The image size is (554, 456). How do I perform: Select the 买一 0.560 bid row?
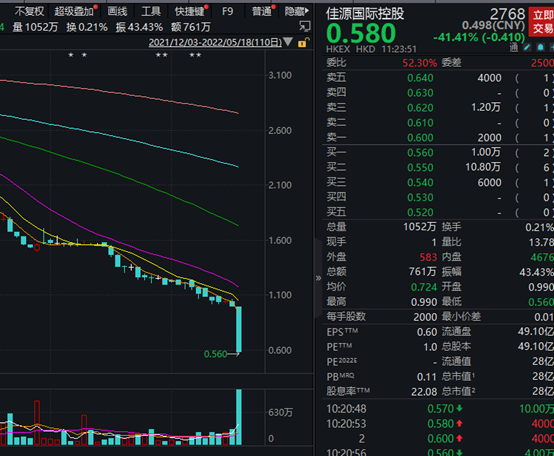pyautogui.click(x=438, y=153)
